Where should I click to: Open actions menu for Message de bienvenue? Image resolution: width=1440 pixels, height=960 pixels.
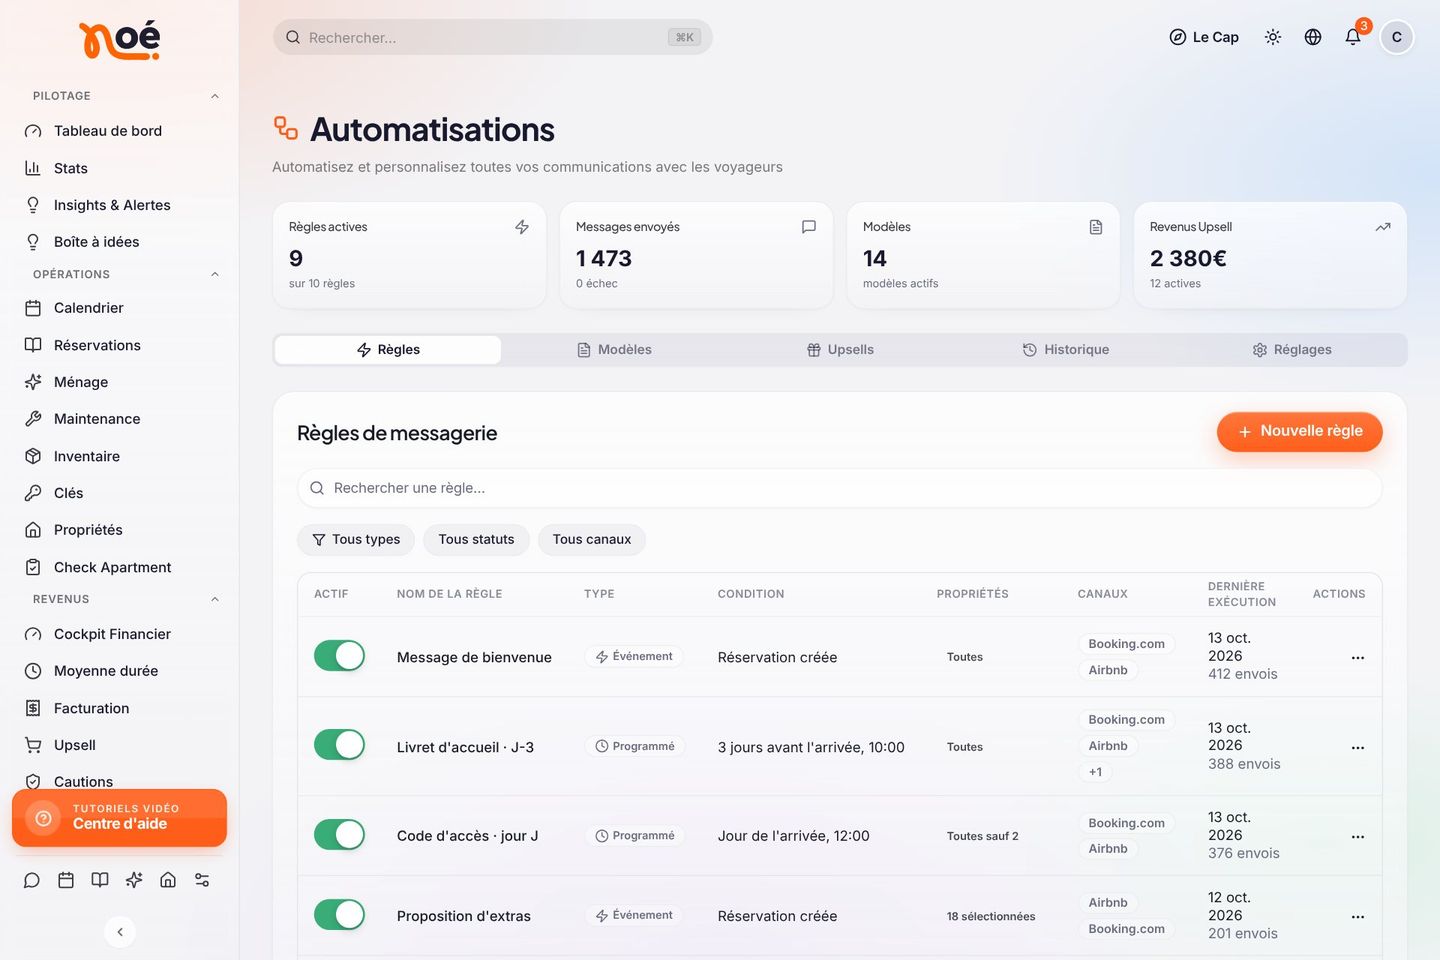(x=1358, y=657)
